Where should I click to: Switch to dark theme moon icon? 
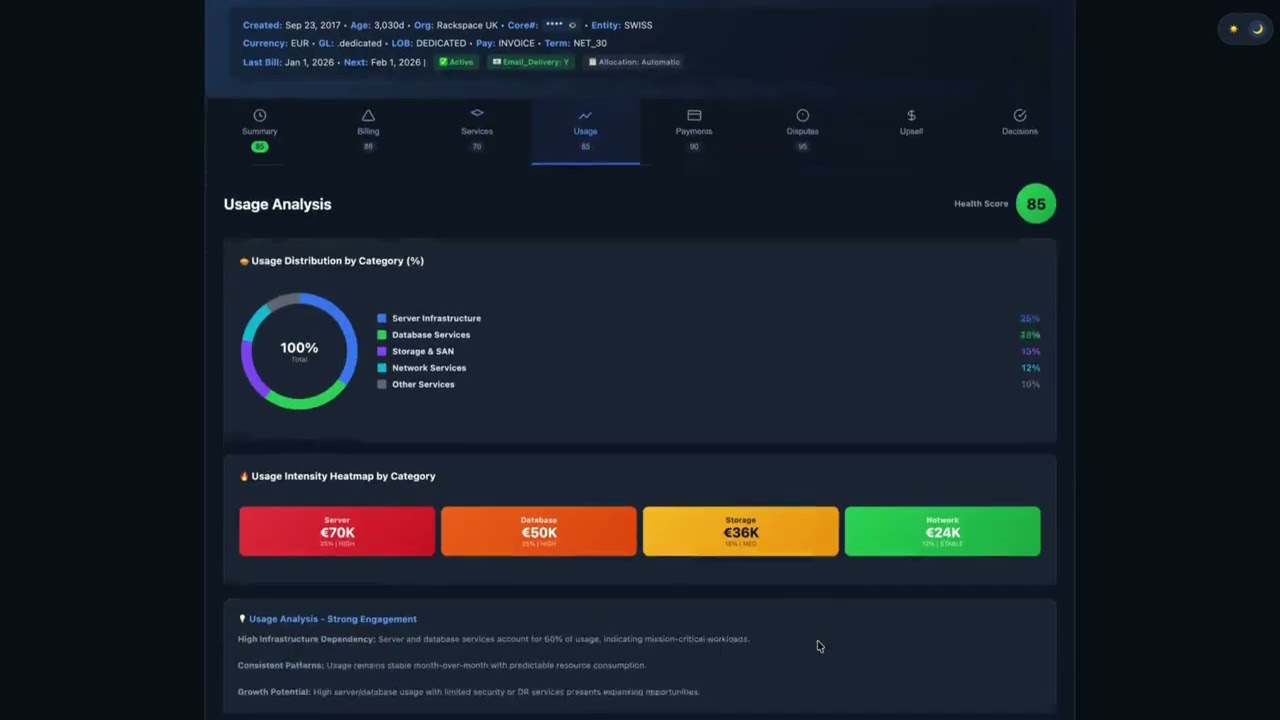[1257, 29]
